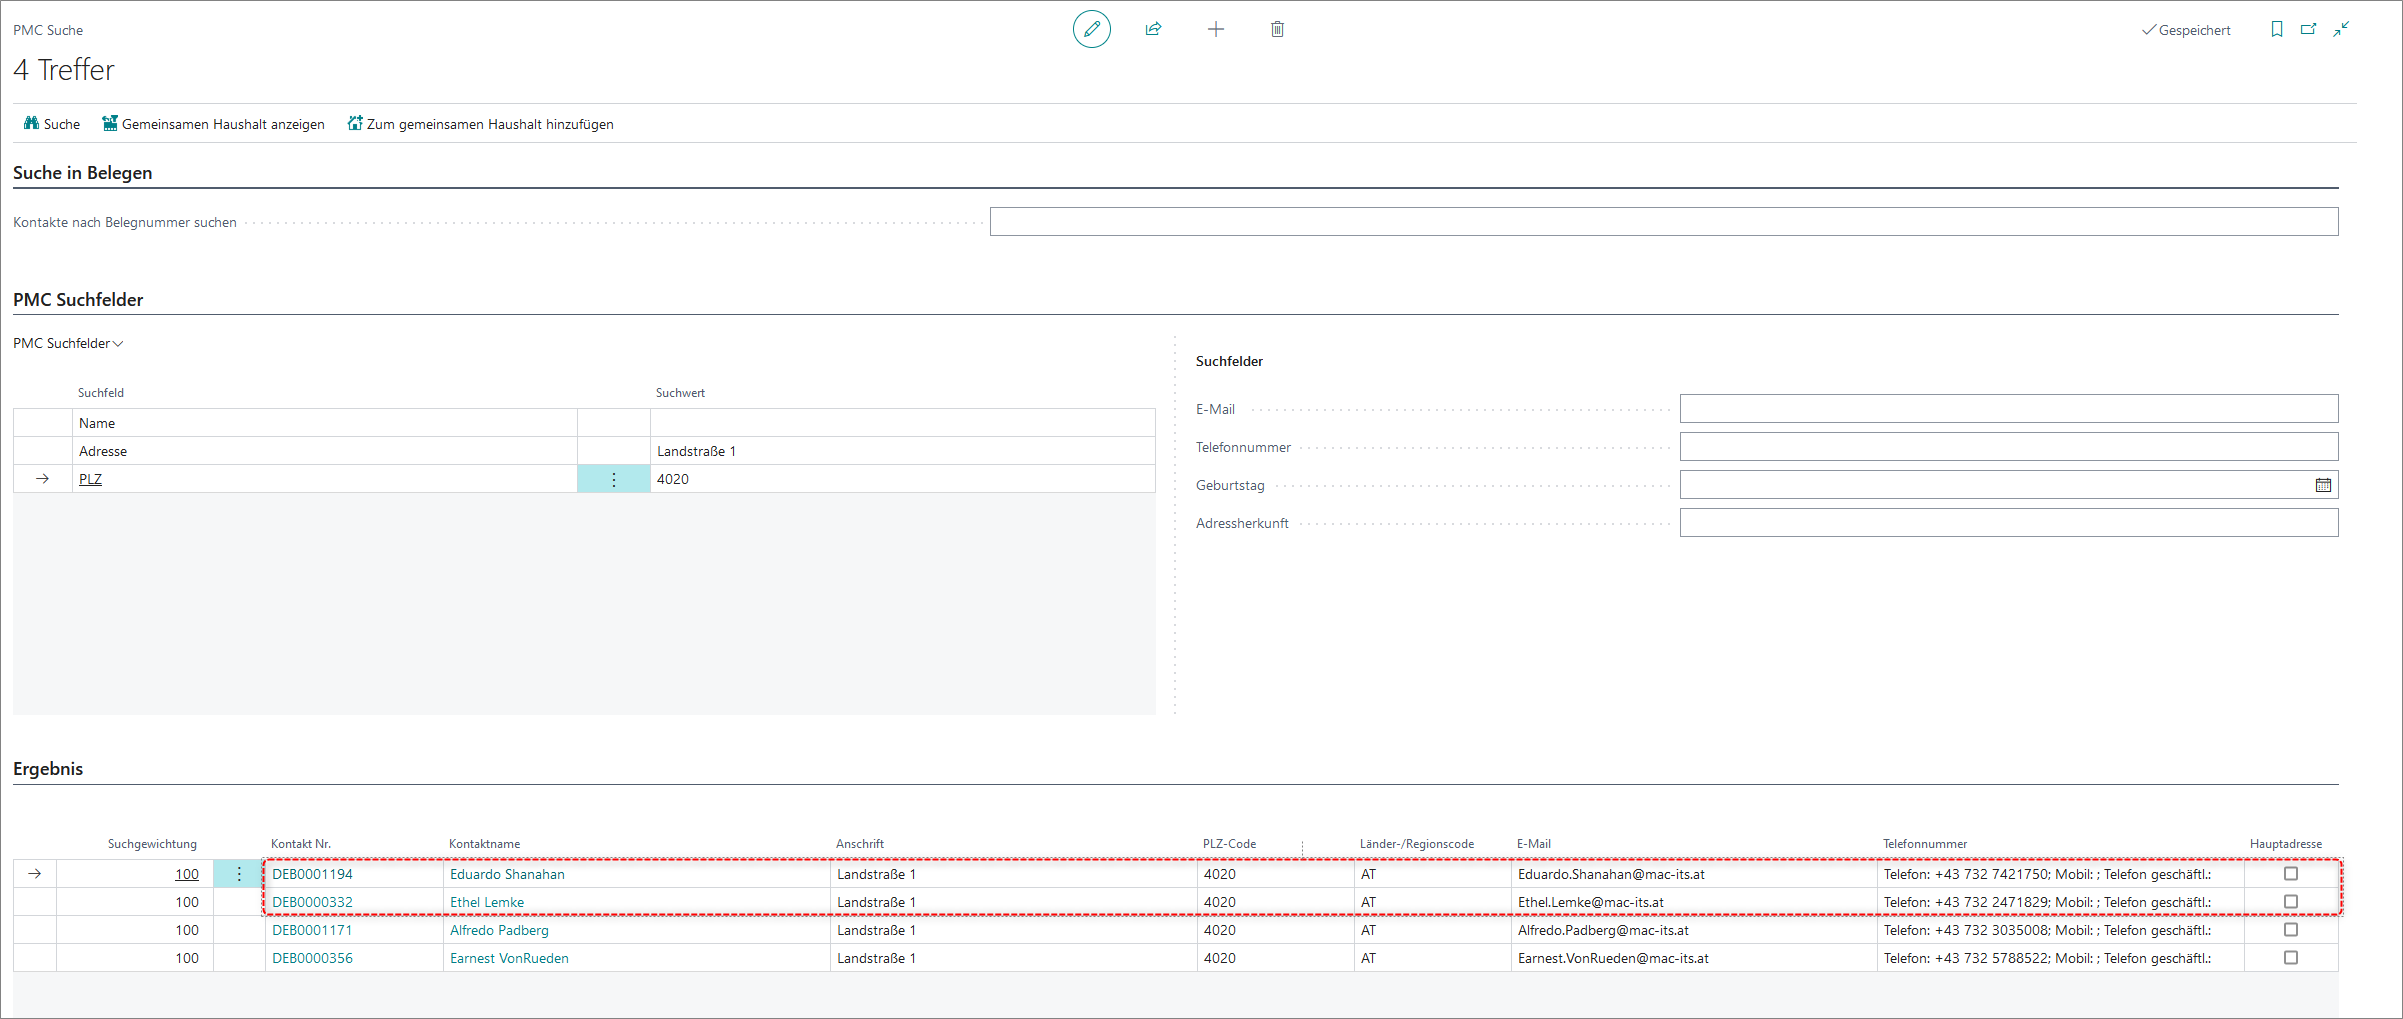The height and width of the screenshot is (1019, 2403).
Task: Click the Anschrift column header
Action: click(860, 844)
